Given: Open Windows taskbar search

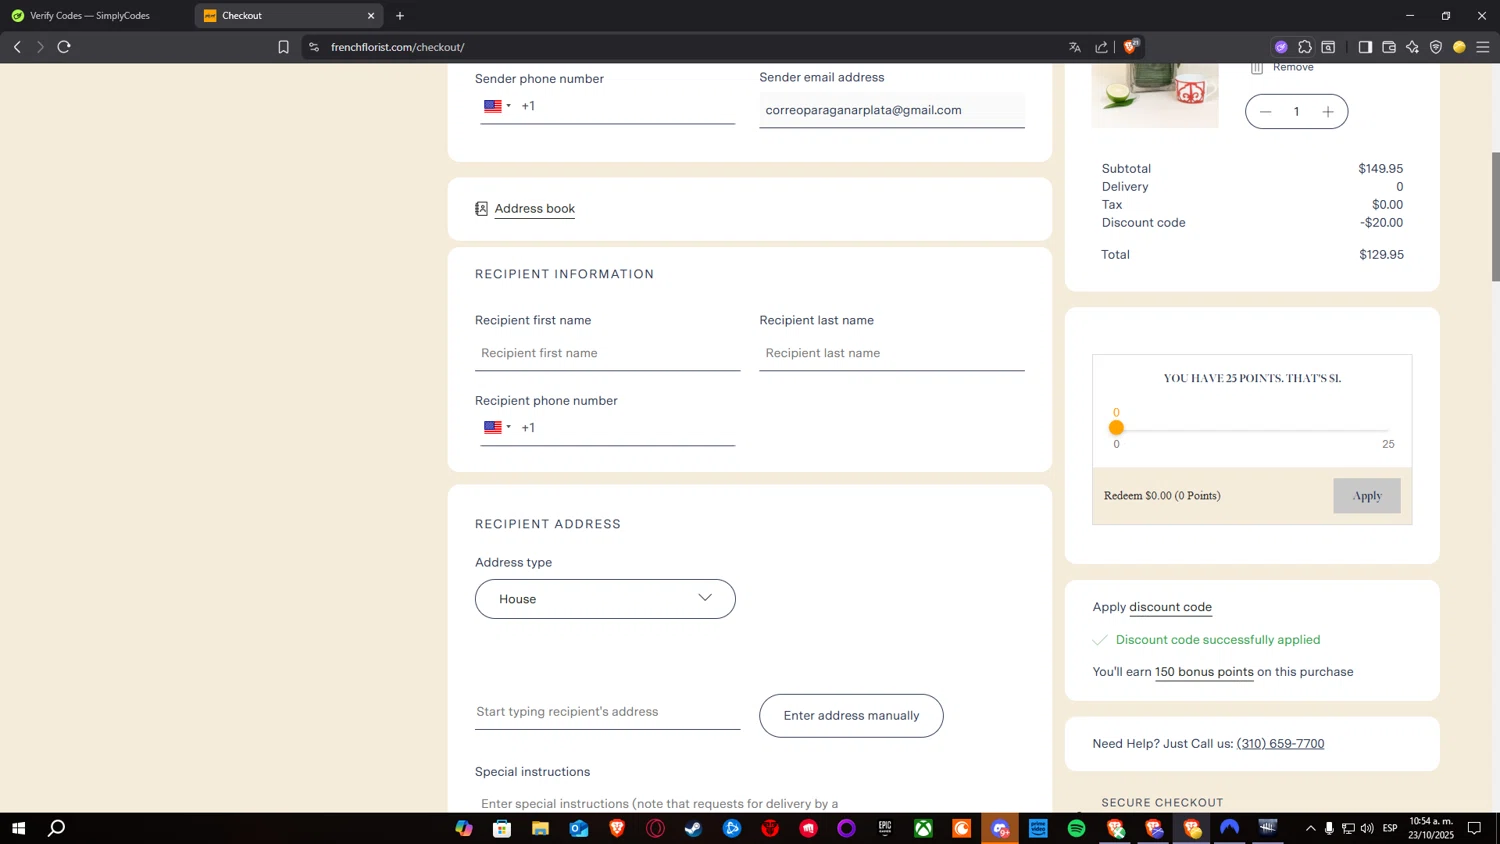Looking at the screenshot, I should (x=57, y=828).
